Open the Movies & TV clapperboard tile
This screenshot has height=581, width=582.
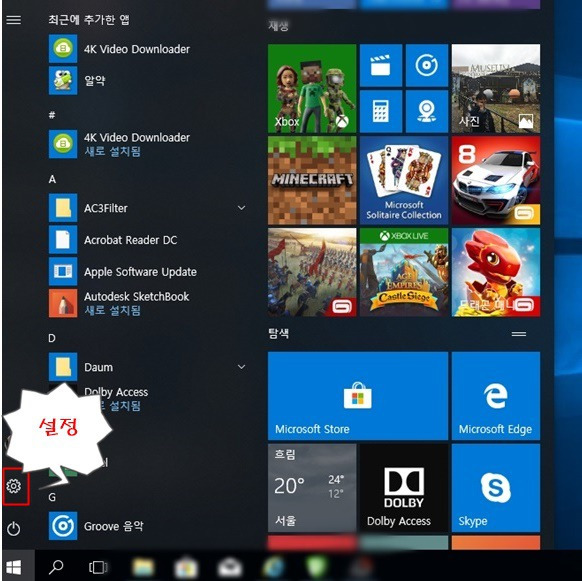381,65
